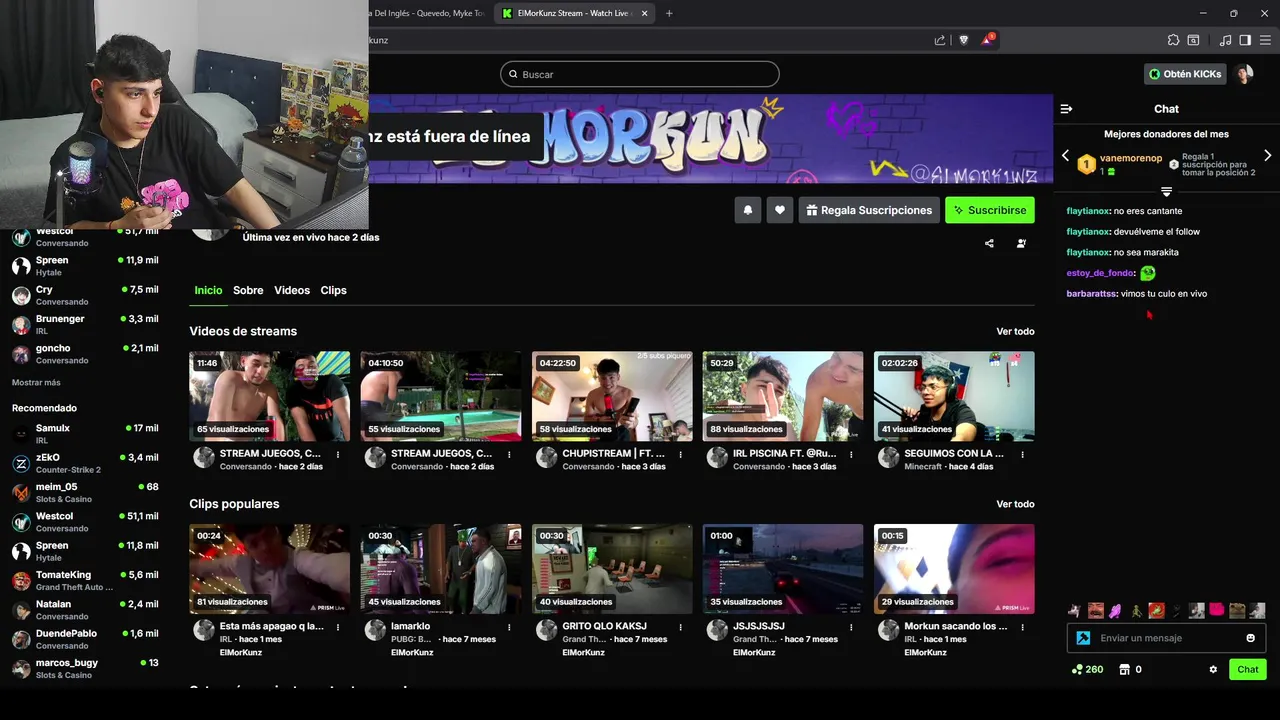Viewport: 1280px width, 720px height.
Task: Open the user profile avatar menu
Action: point(1244,74)
